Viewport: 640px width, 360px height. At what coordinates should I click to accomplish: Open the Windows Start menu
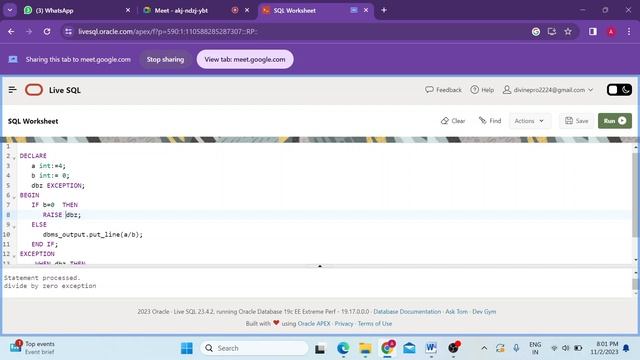[187, 348]
